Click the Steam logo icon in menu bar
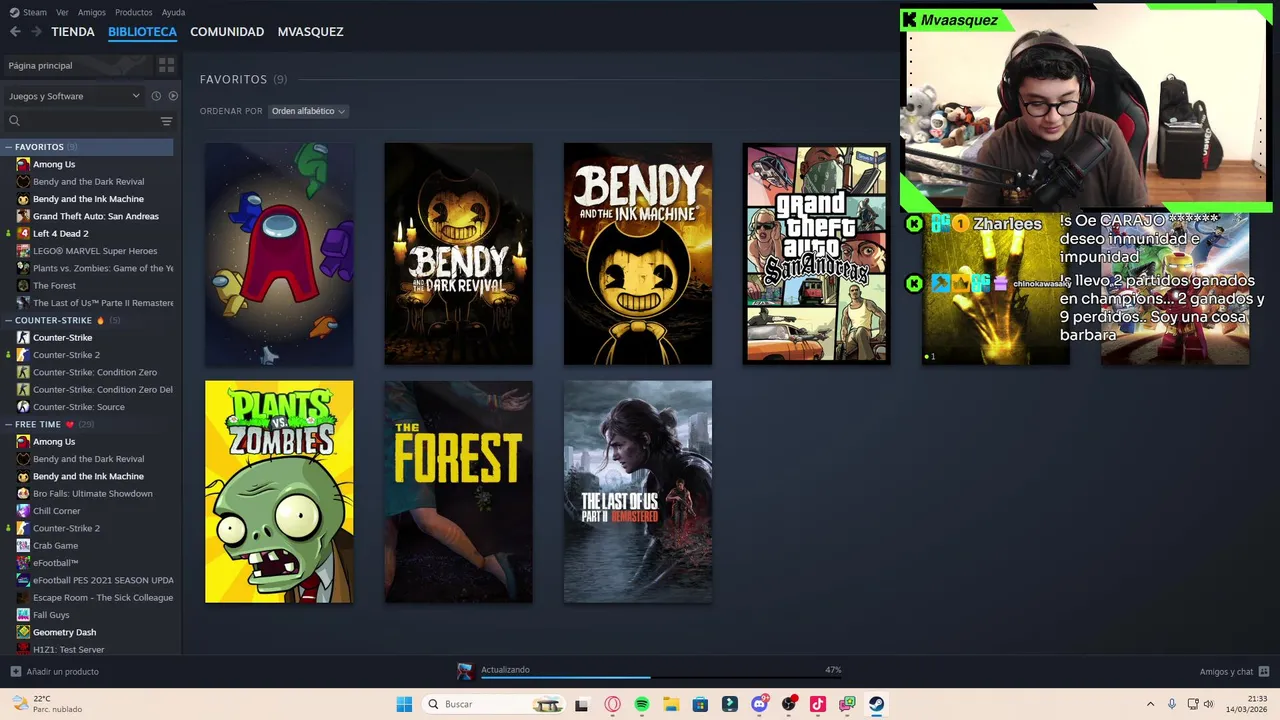 [14, 12]
